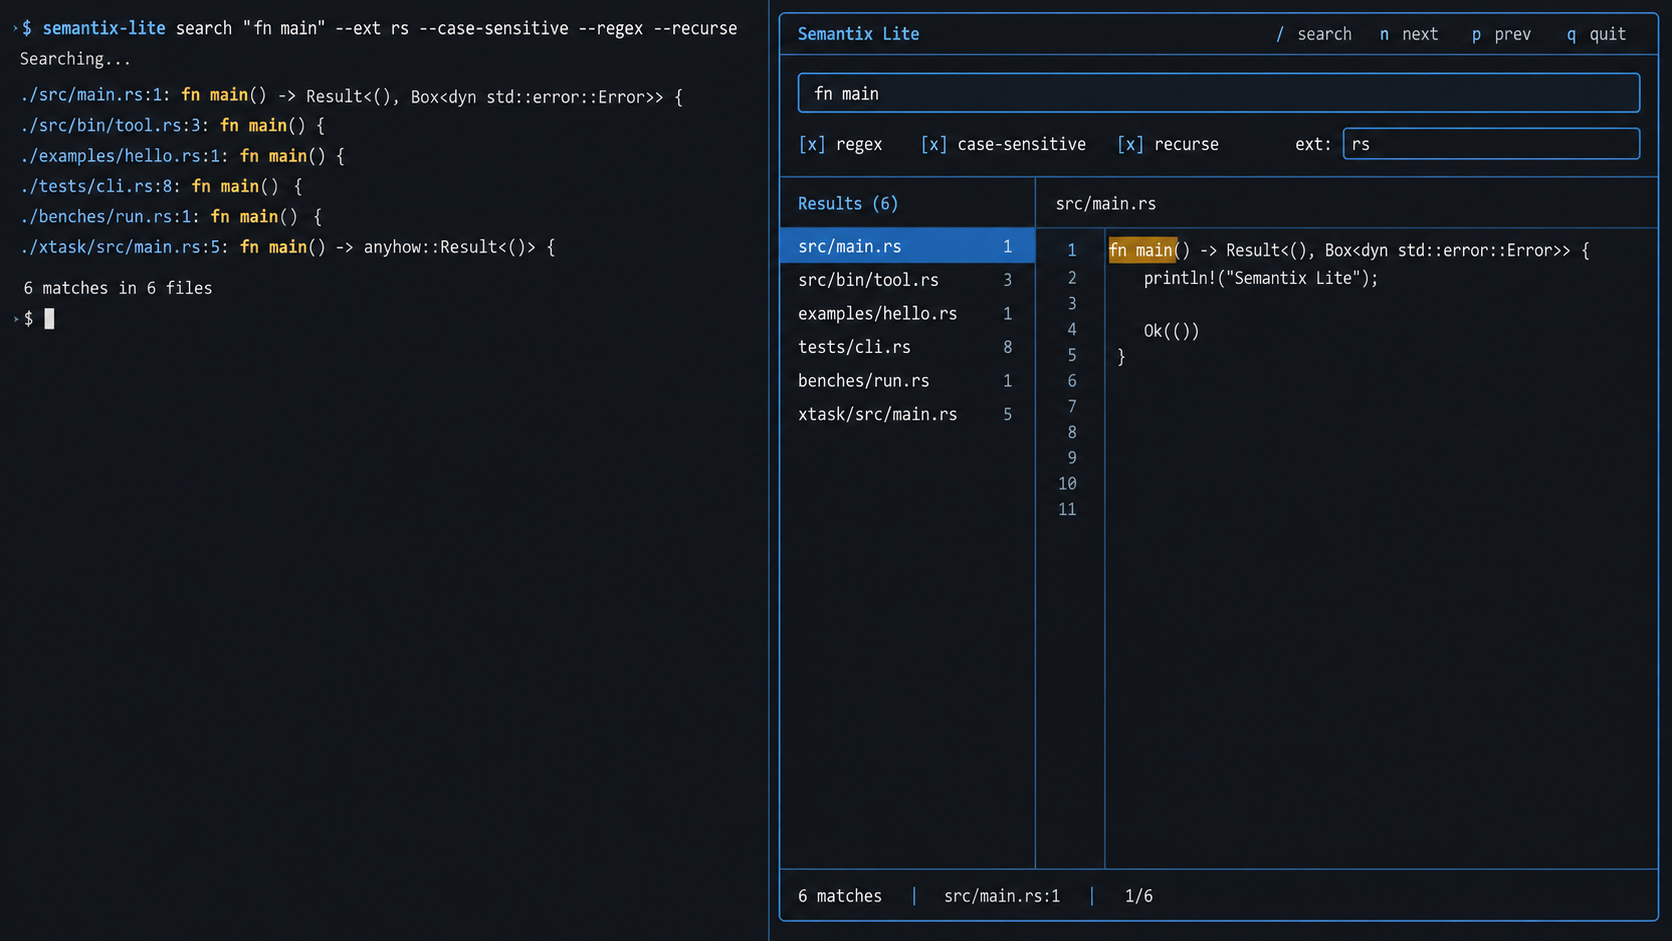Screen dimensions: 1672x941
Task: Click ./examples/hello.rs:1 terminal output line
Action: [182, 156]
